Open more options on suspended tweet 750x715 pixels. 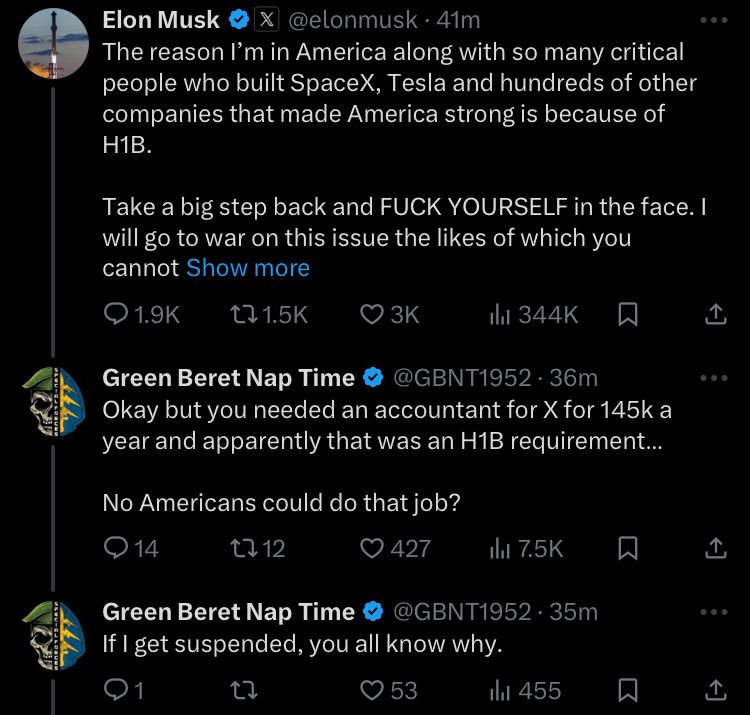pyautogui.click(x=715, y=611)
